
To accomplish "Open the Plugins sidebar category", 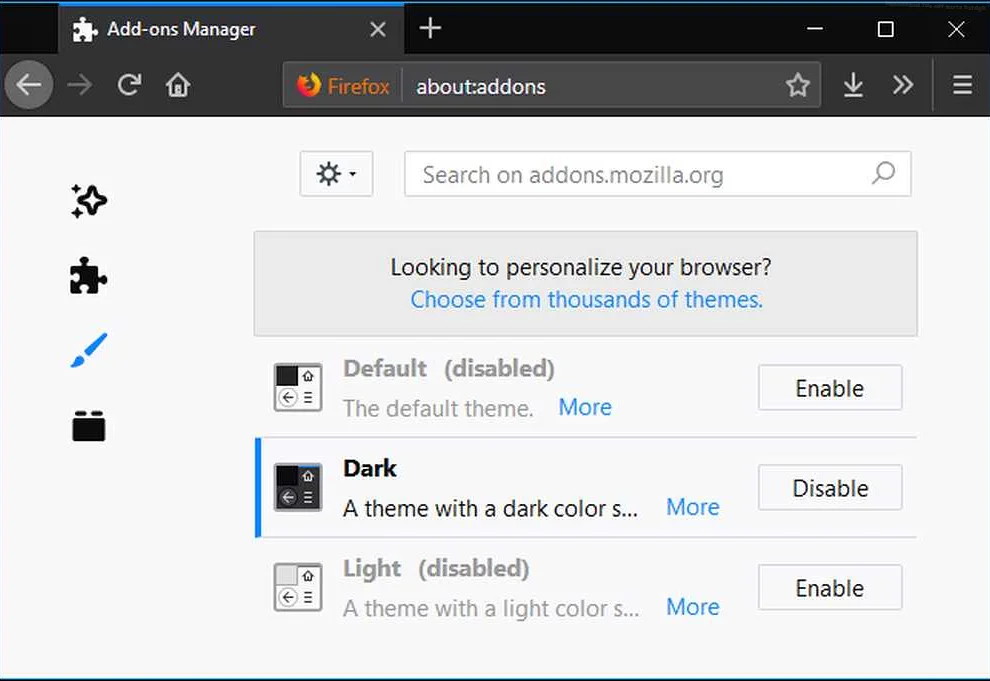I will (x=89, y=426).
